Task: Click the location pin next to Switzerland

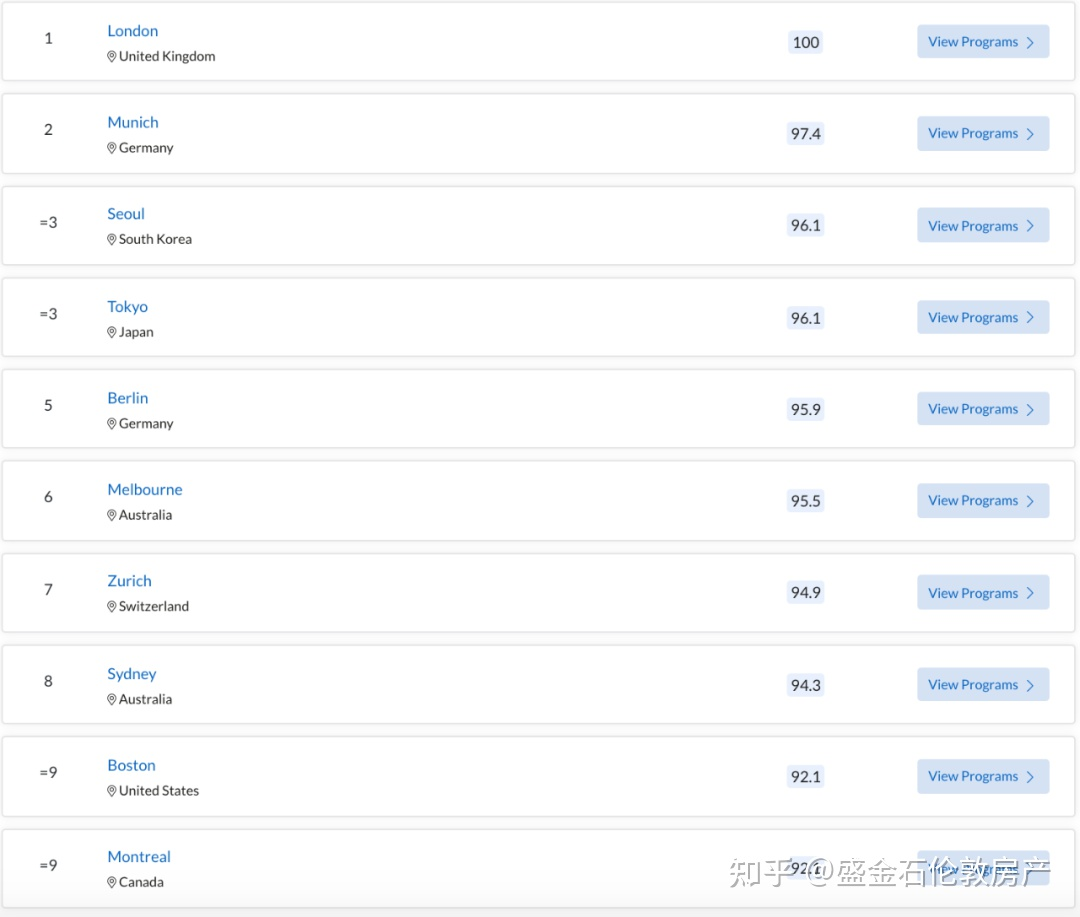Action: coord(112,606)
